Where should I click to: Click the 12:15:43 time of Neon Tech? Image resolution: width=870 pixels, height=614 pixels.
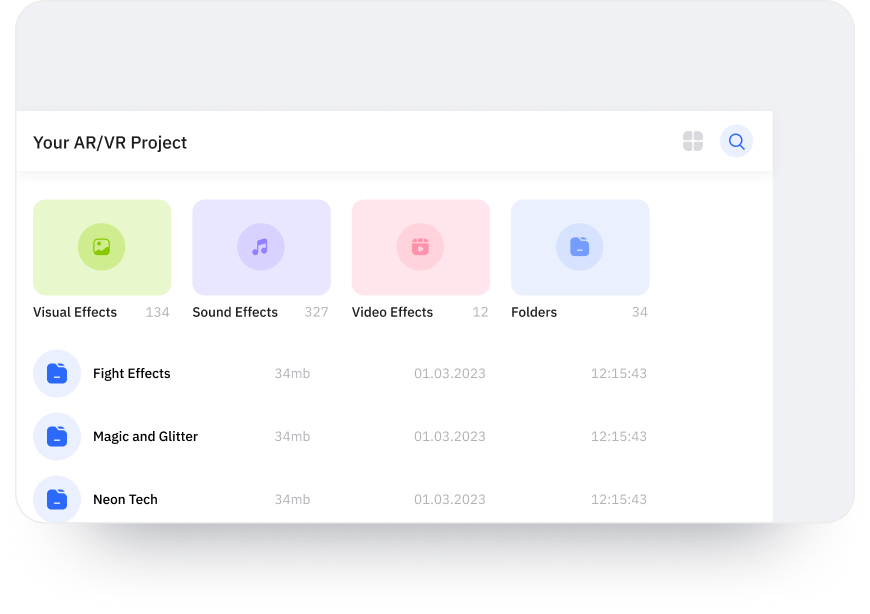[x=619, y=499]
